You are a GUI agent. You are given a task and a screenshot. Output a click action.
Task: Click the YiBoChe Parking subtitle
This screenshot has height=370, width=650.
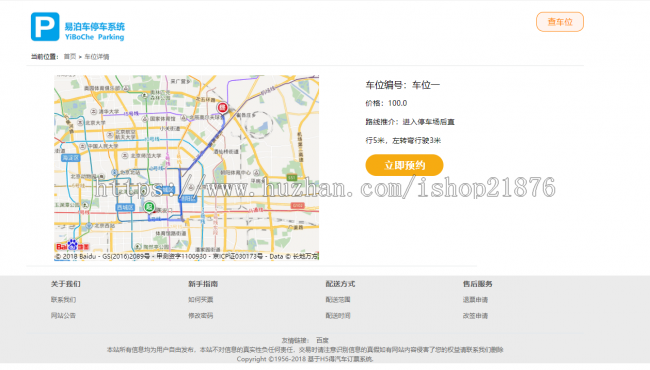(95, 37)
